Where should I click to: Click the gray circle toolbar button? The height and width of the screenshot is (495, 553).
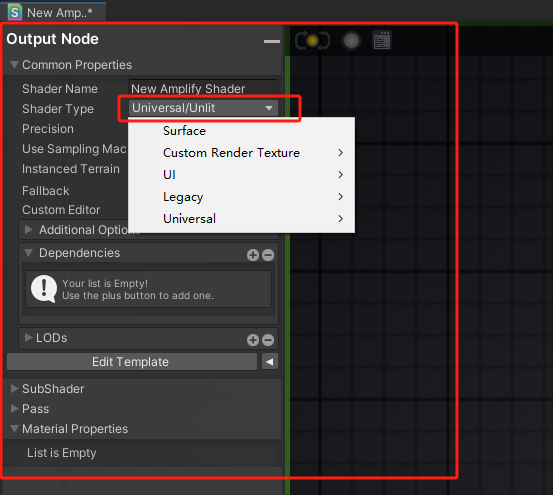[351, 41]
